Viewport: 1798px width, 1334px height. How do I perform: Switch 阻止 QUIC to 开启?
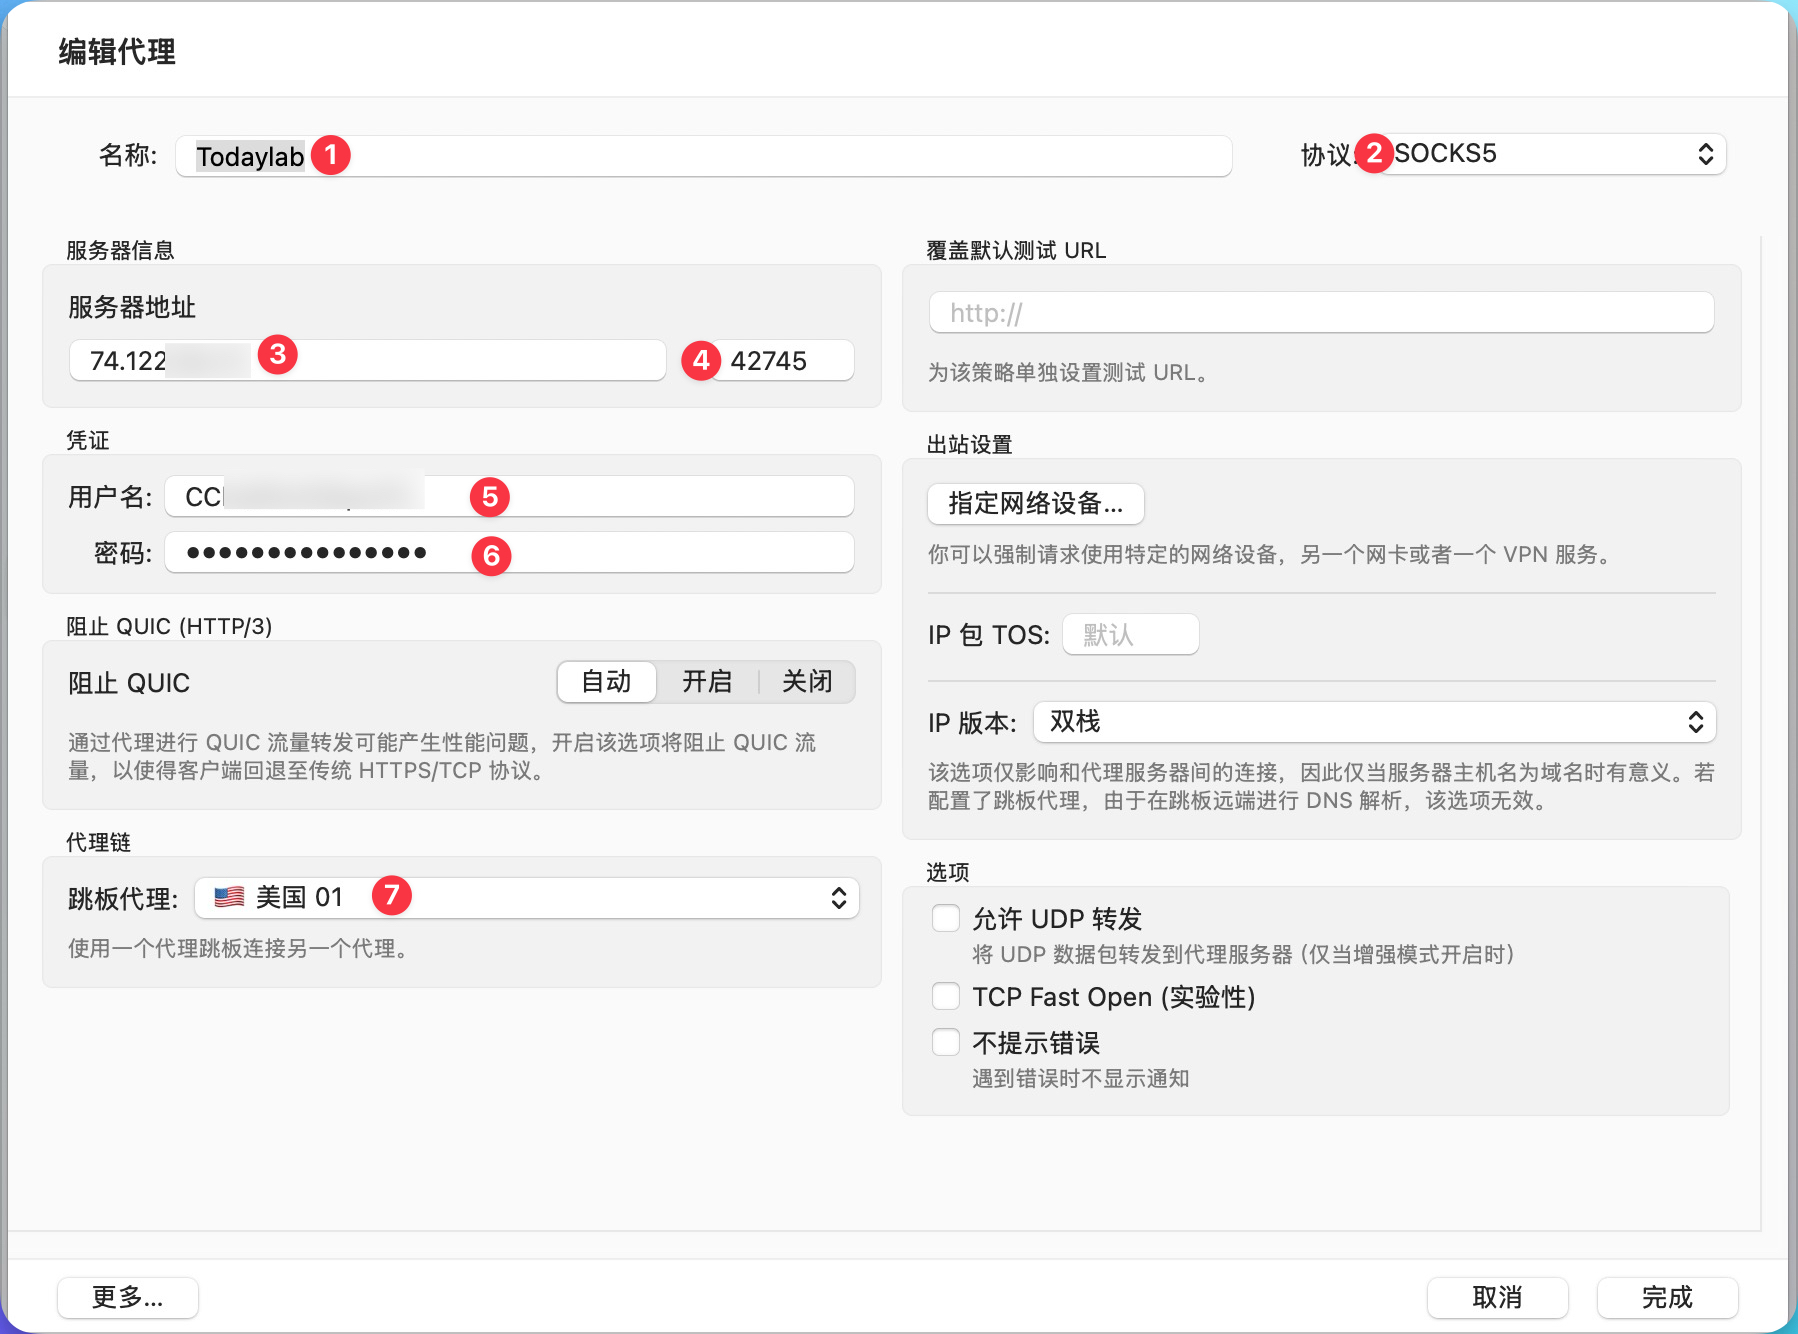pos(707,681)
